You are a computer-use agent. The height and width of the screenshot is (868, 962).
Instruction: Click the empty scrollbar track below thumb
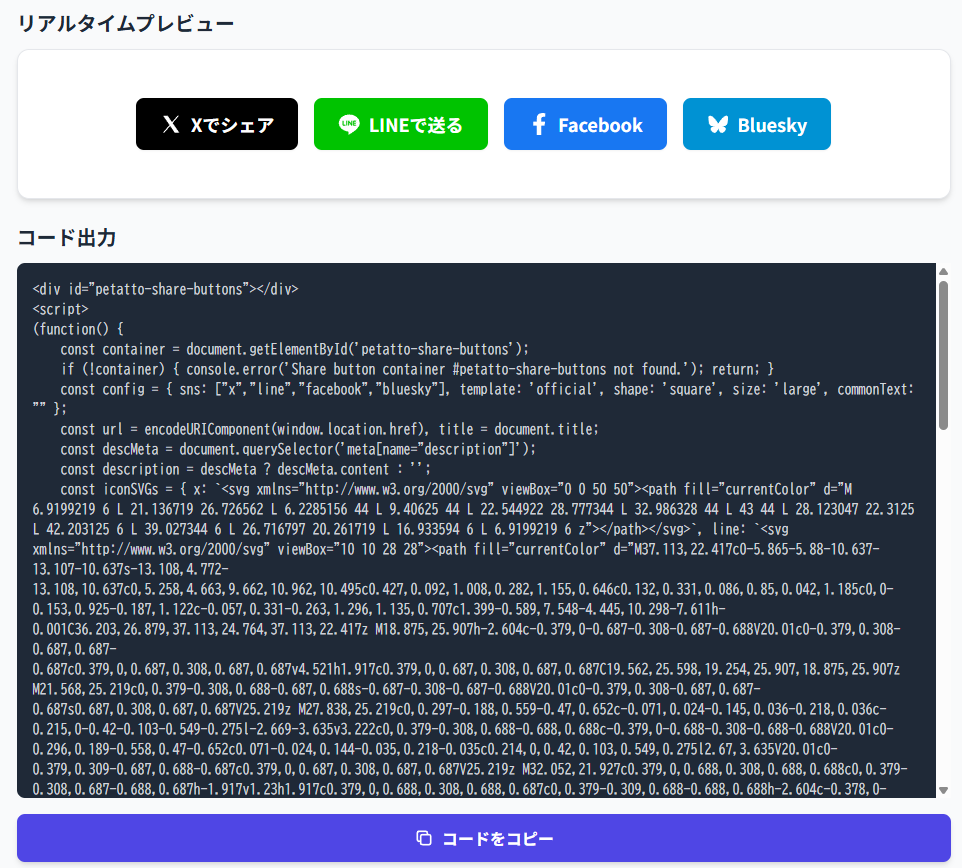point(942,600)
